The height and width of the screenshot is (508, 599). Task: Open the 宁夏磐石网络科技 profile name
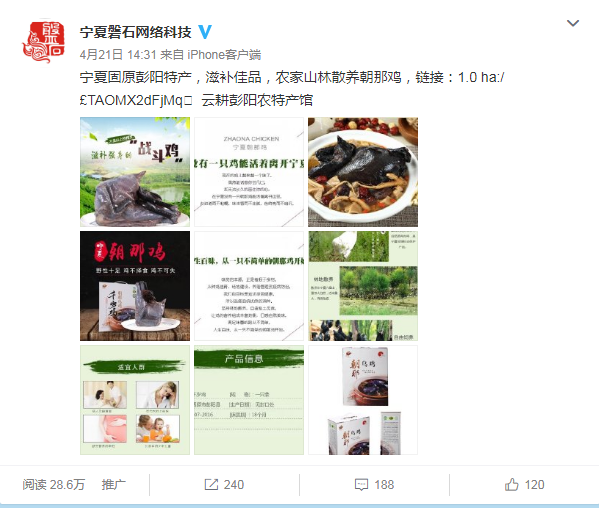(136, 32)
